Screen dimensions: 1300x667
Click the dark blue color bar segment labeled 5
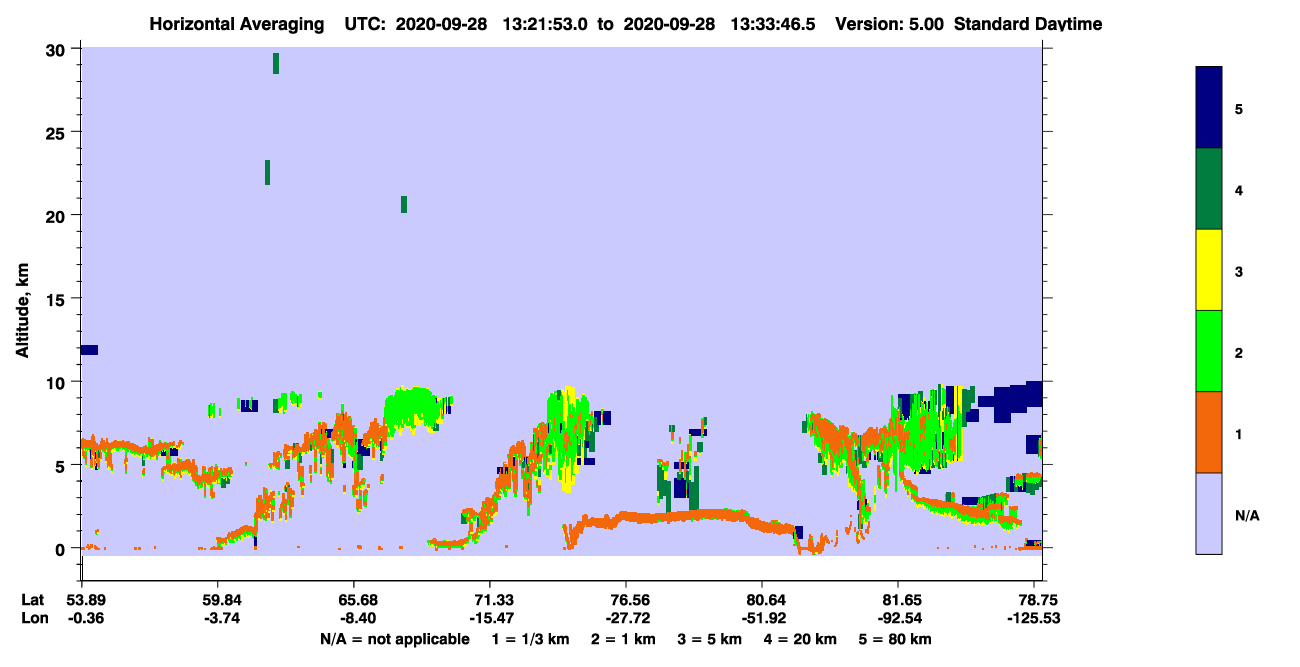tap(1209, 108)
